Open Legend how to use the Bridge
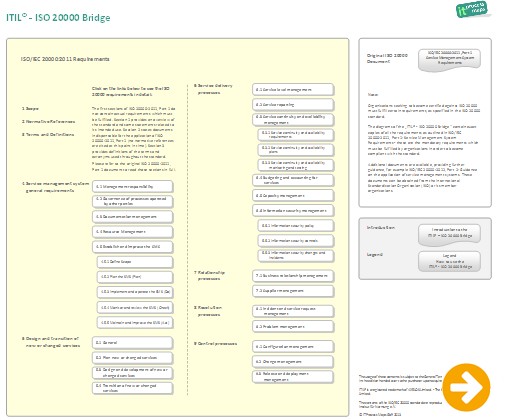This screenshot has width=506, height=420. click(x=449, y=262)
